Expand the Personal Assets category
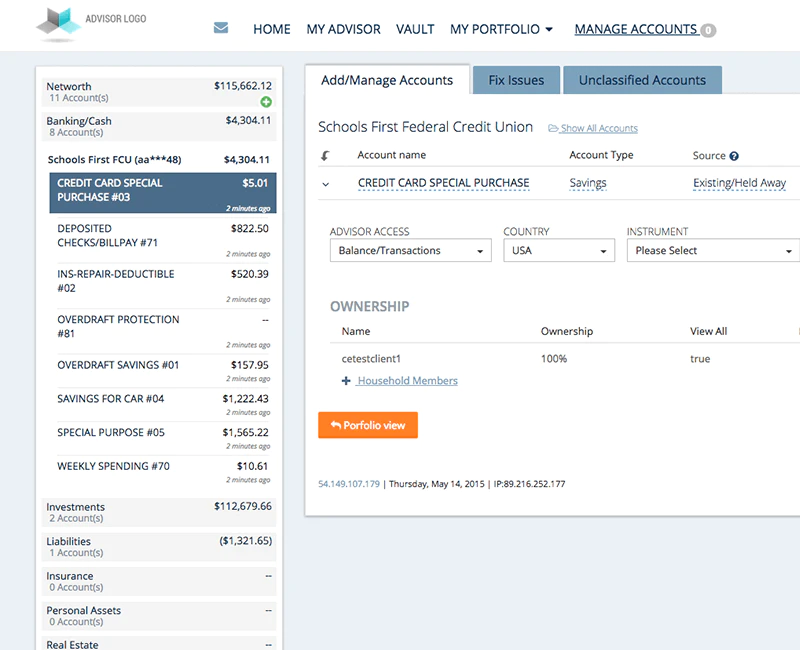 (x=159, y=616)
